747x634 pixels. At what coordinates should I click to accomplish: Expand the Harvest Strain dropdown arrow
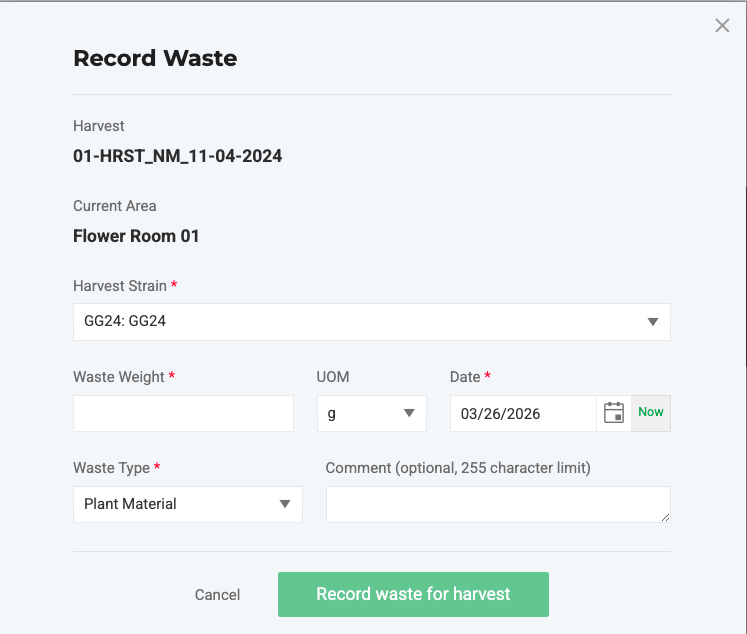click(653, 322)
